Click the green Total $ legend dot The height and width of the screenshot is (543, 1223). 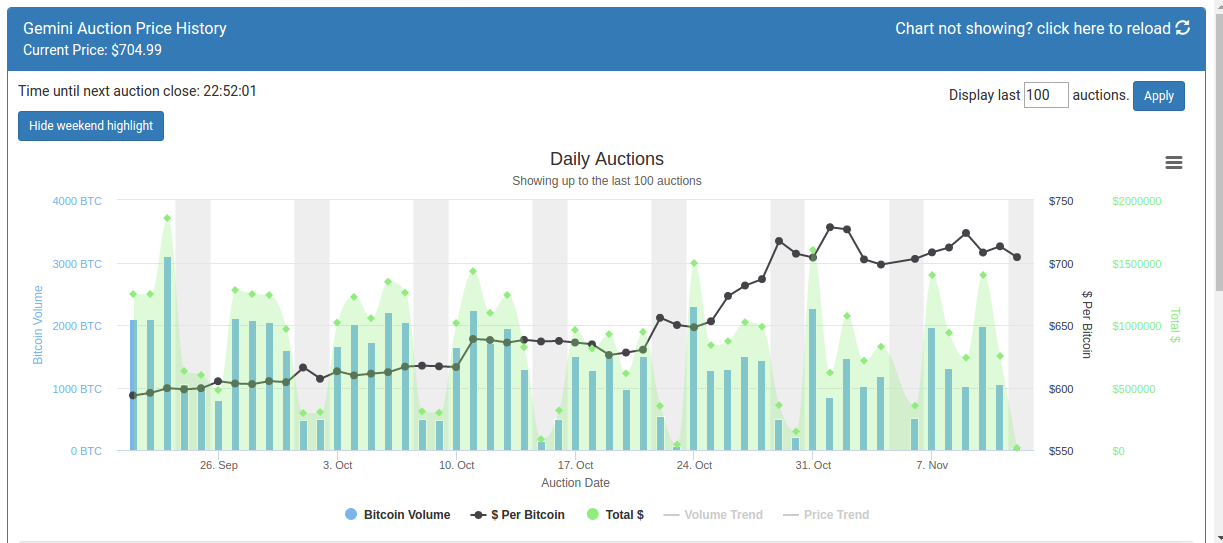pyautogui.click(x=593, y=515)
